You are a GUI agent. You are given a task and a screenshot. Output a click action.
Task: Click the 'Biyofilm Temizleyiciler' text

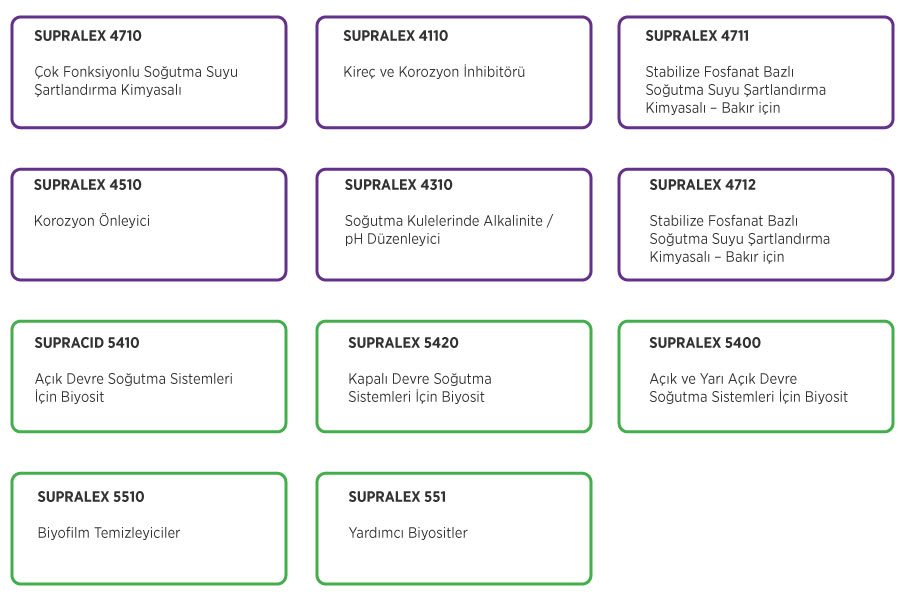click(x=109, y=533)
